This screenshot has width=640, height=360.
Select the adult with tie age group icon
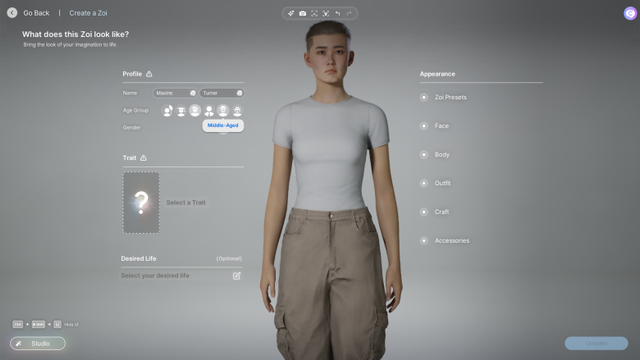click(209, 111)
